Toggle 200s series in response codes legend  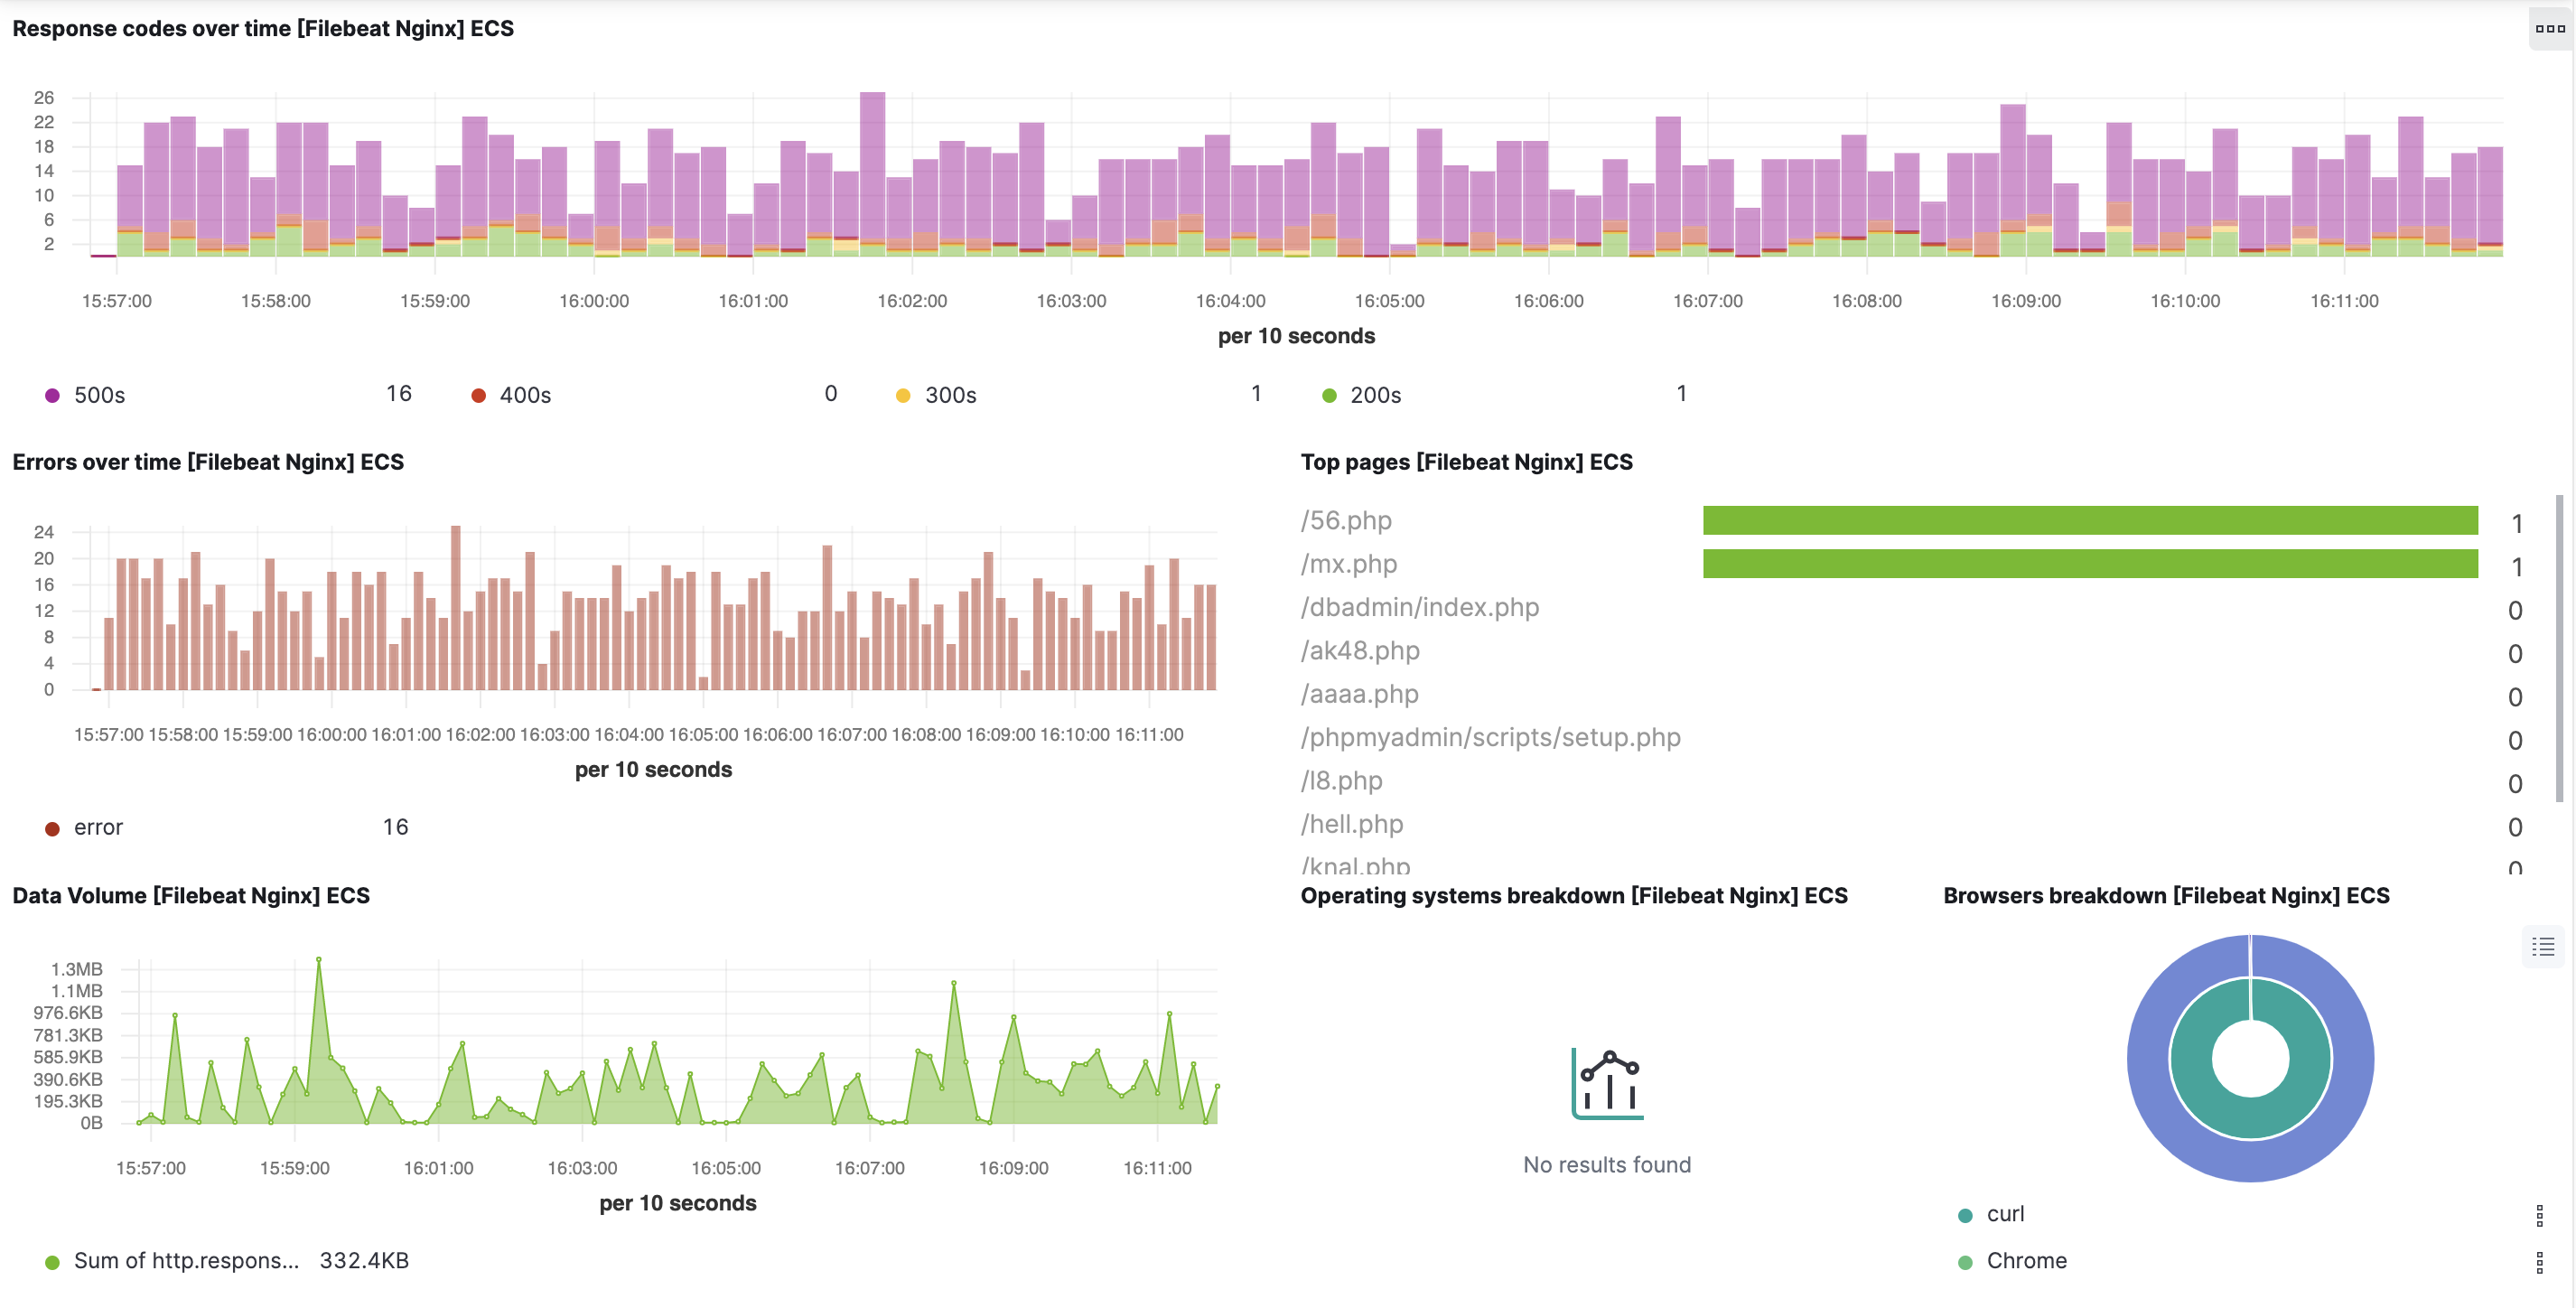(x=1375, y=396)
